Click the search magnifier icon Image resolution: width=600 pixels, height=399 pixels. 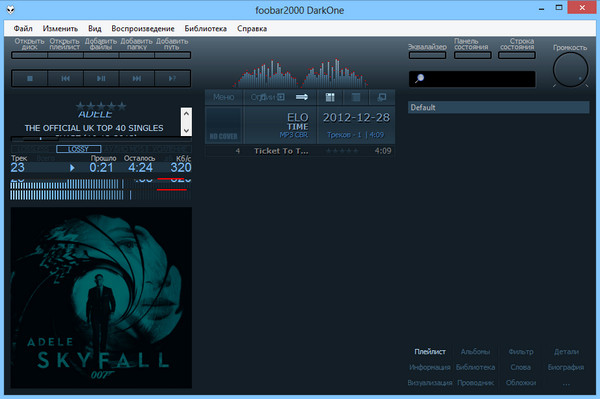point(419,78)
